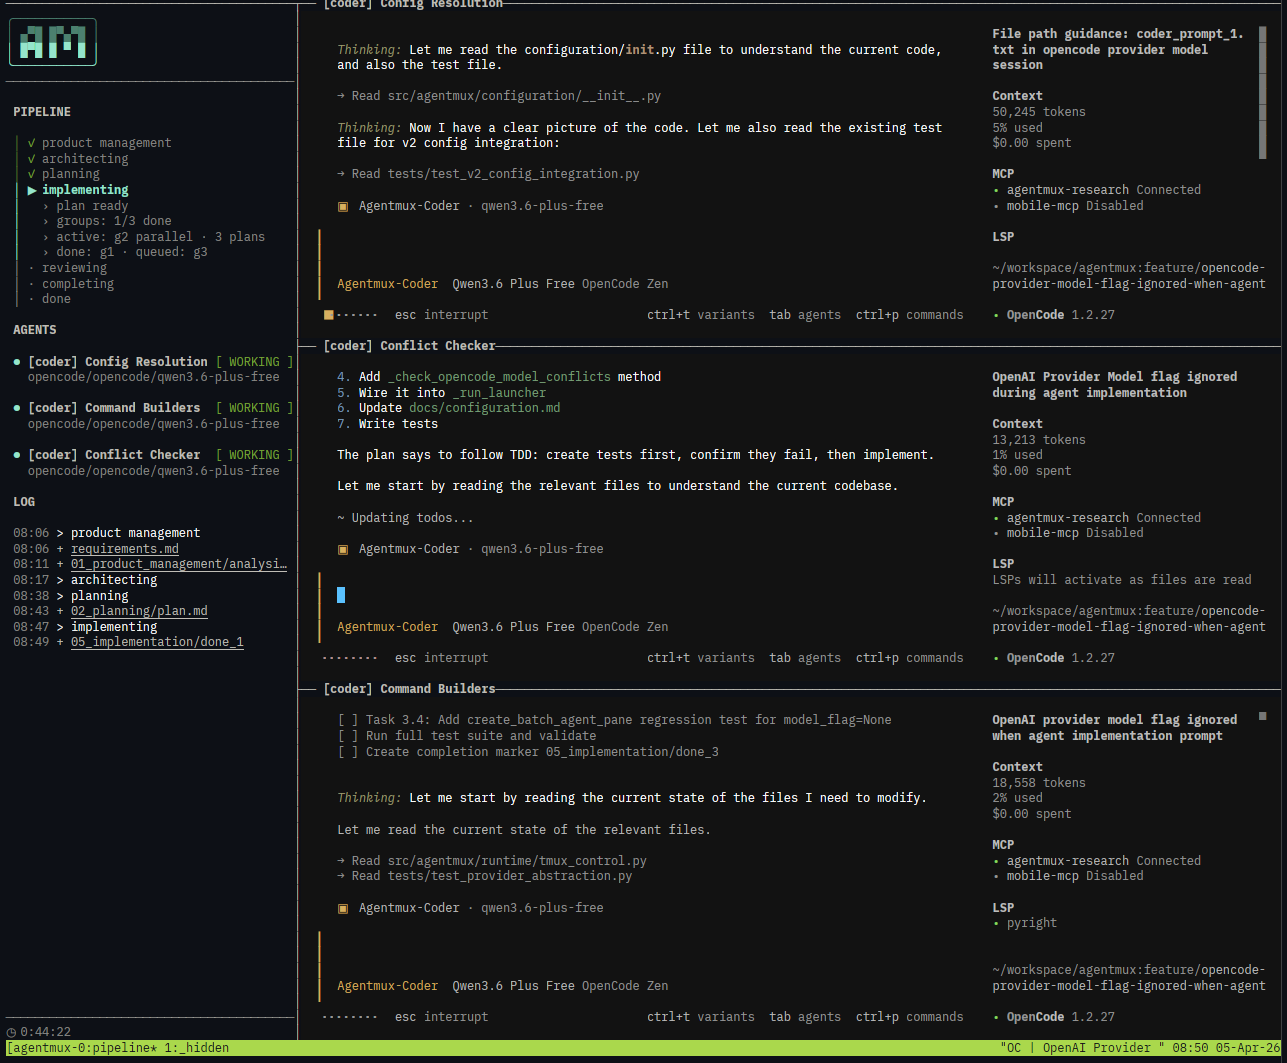Image resolution: width=1287 pixels, height=1063 pixels.
Task: Click the clock icon beside the session timer
Action: (x=10, y=1031)
